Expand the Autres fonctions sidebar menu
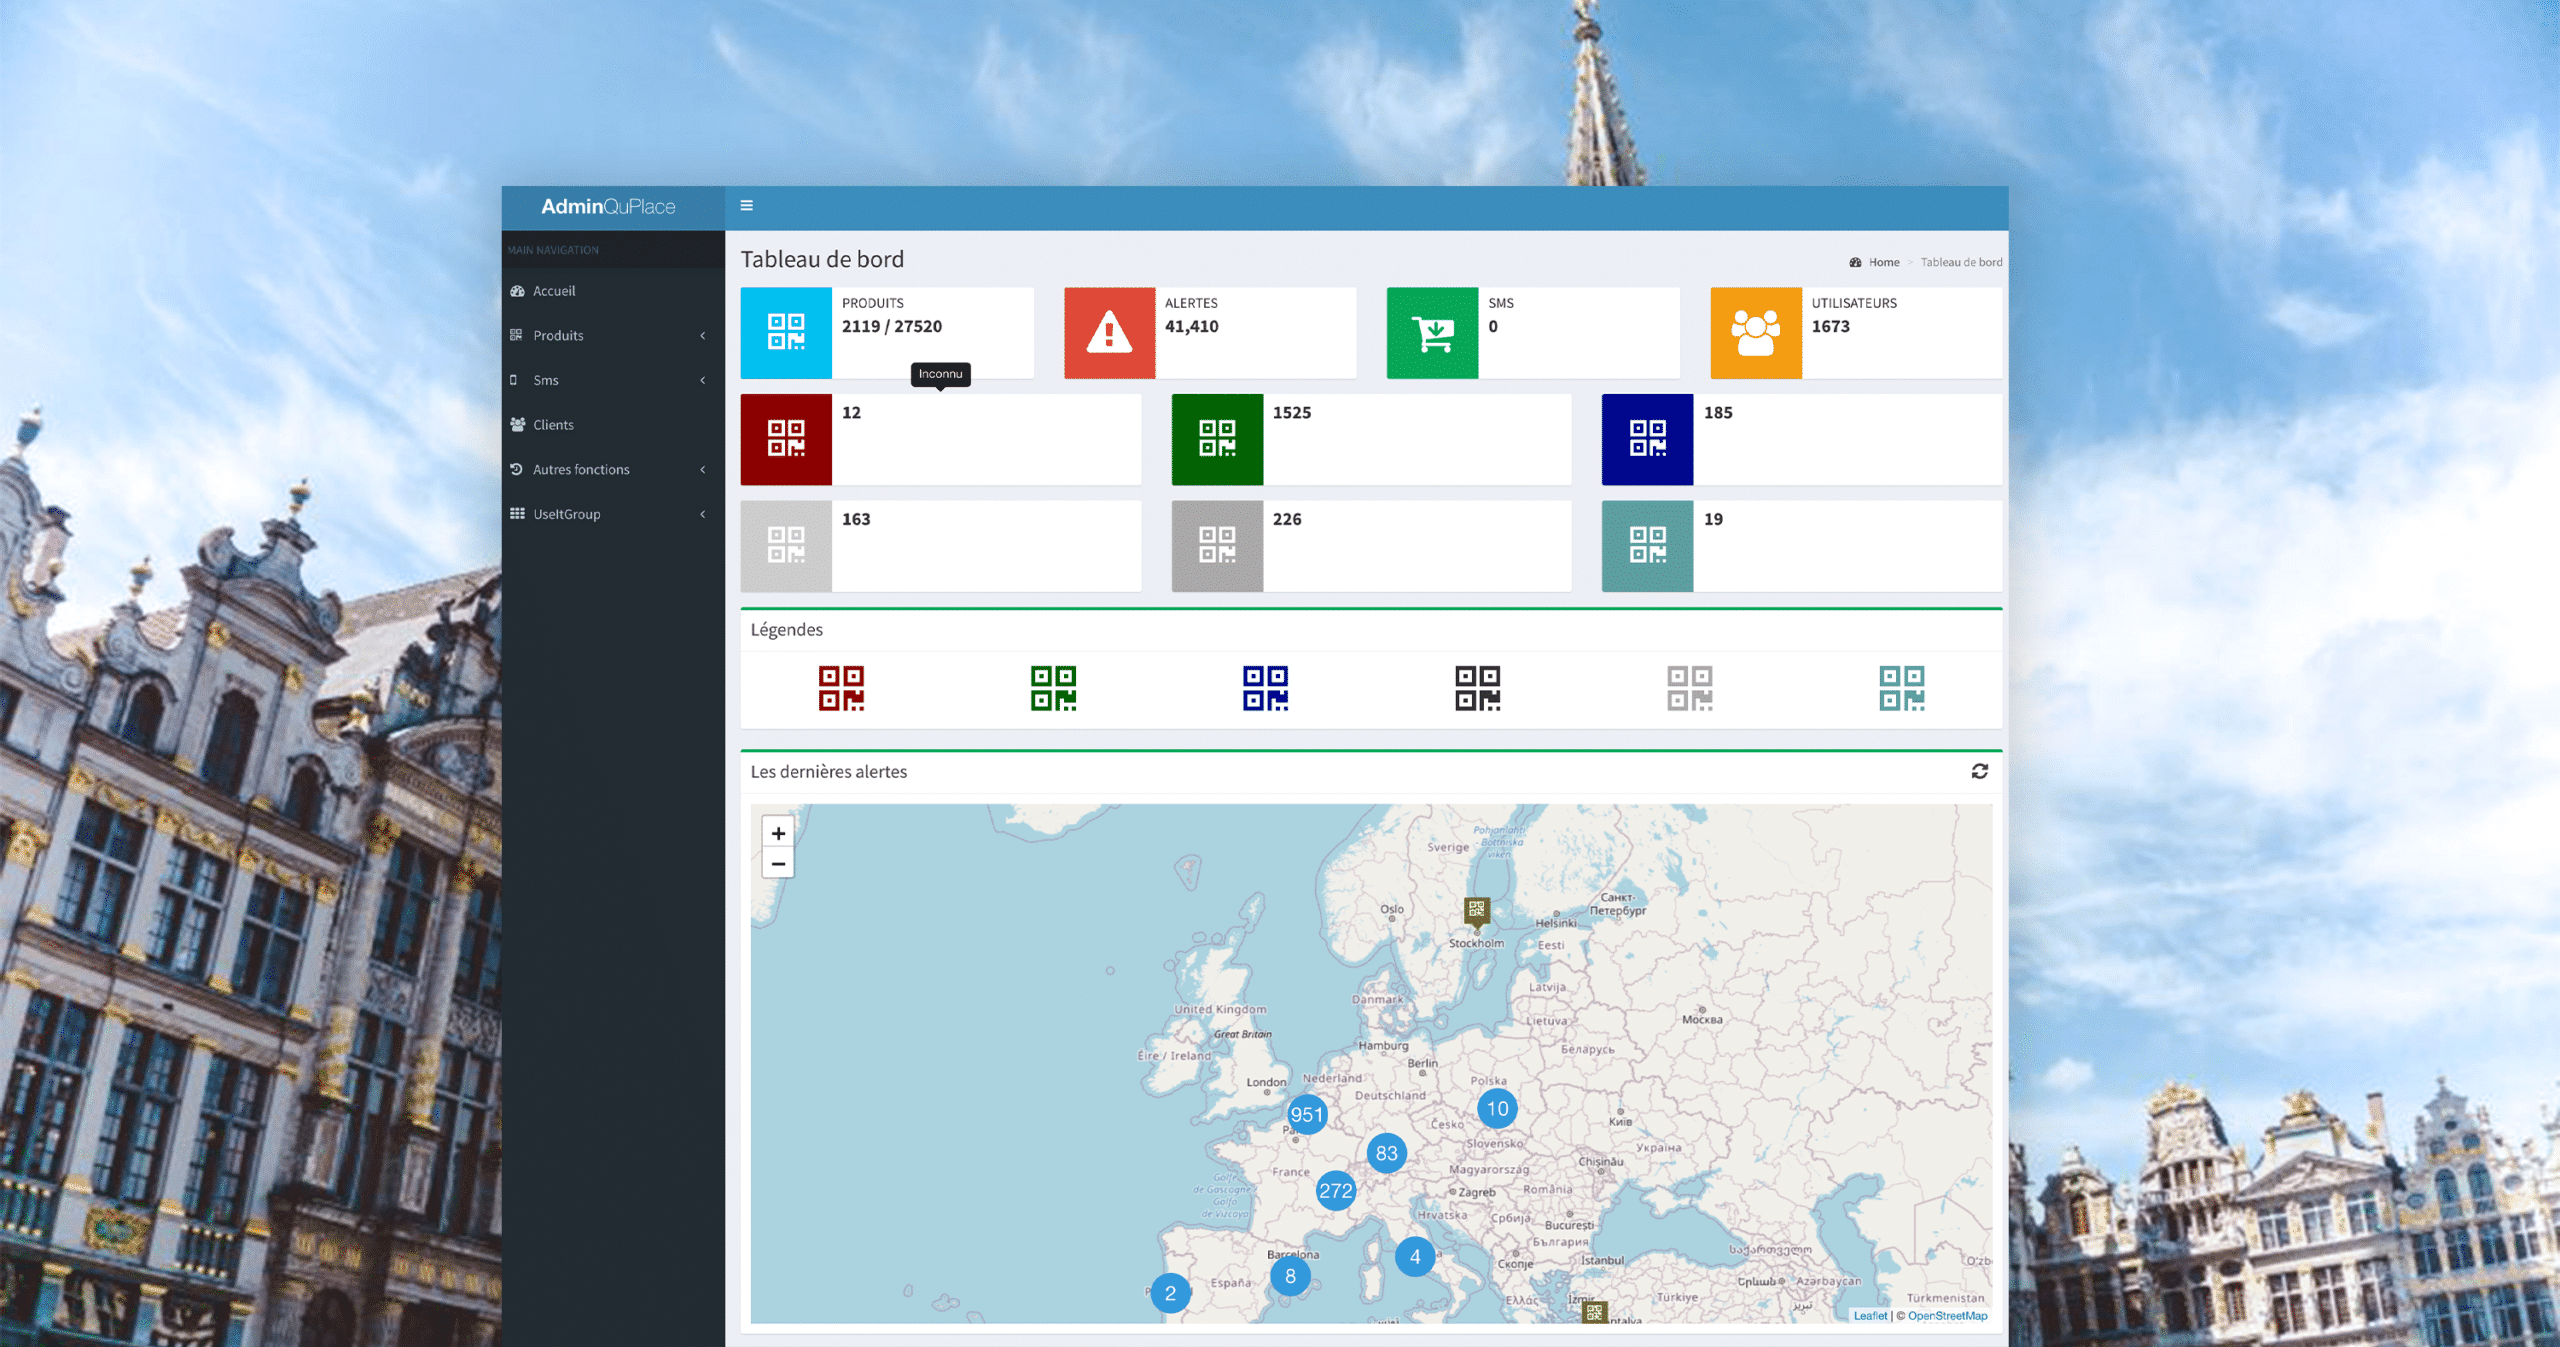Viewport: 2560px width, 1347px height. [613, 470]
